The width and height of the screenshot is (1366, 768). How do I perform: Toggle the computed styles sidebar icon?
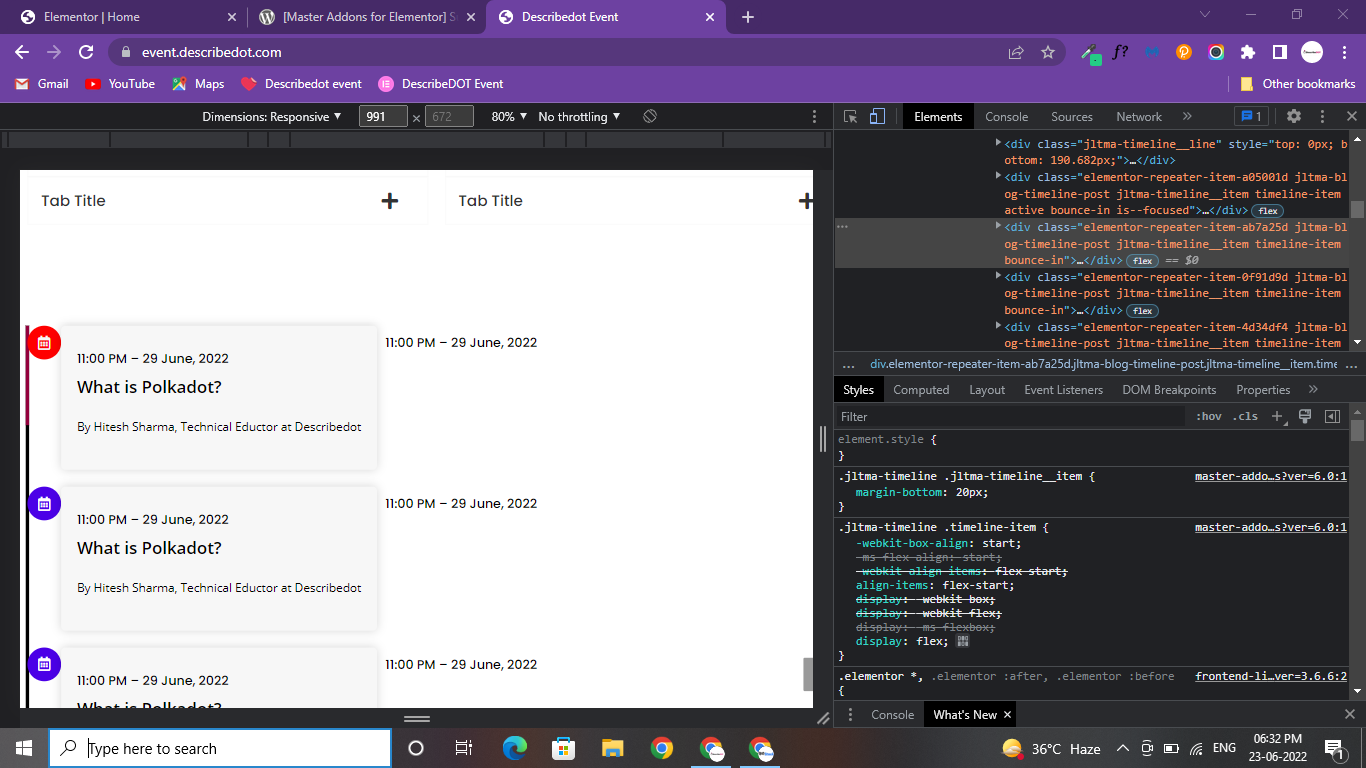pyautogui.click(x=1332, y=416)
